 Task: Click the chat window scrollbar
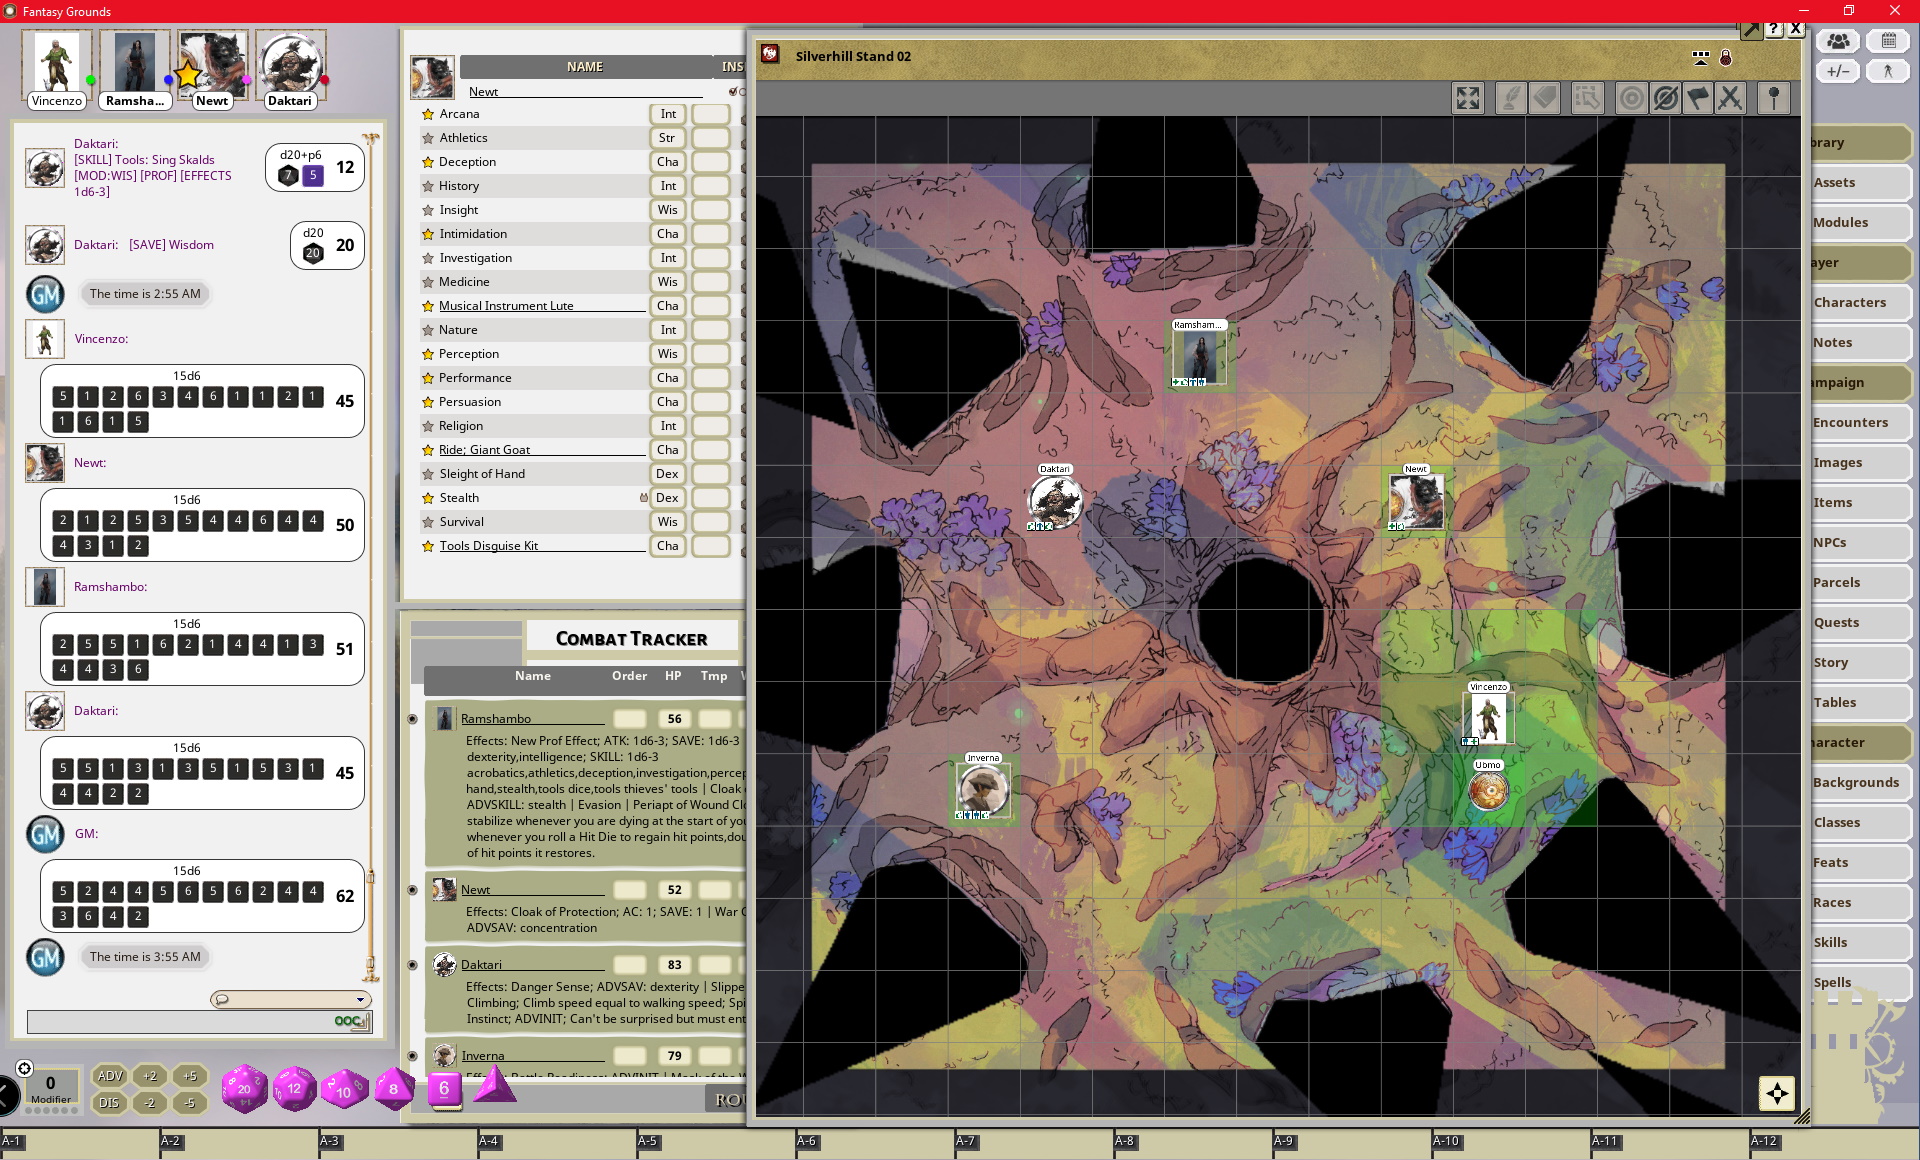click(x=370, y=560)
